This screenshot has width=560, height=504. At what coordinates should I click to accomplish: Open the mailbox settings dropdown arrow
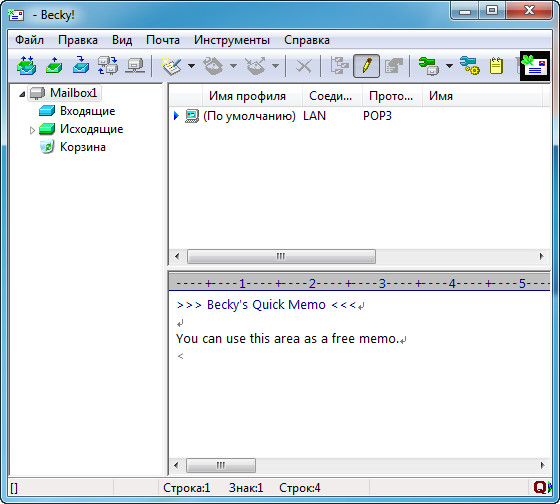point(450,66)
